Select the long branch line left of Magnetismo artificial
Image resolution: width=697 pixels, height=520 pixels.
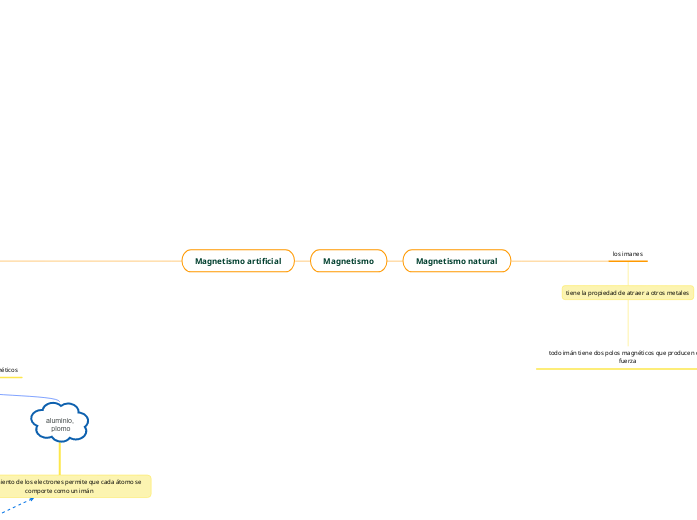[90, 261]
